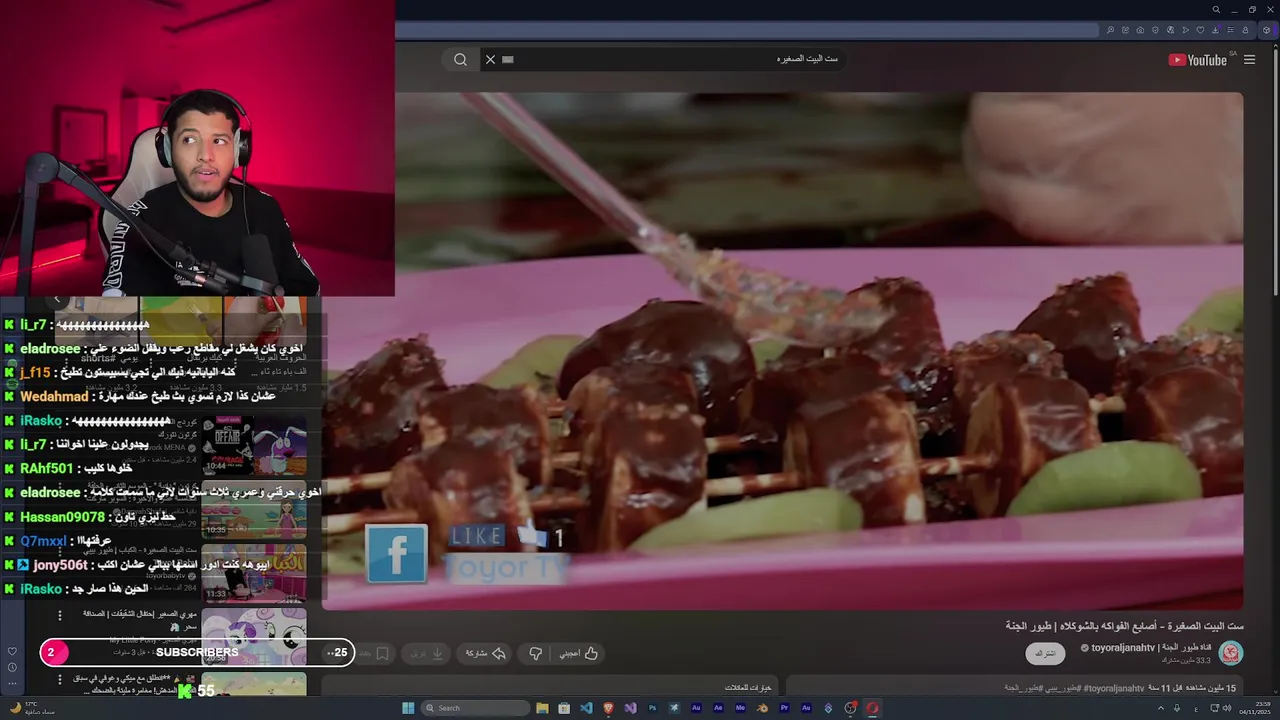Launch After Effects from the taskbar
The image size is (1280, 720).
point(718,708)
